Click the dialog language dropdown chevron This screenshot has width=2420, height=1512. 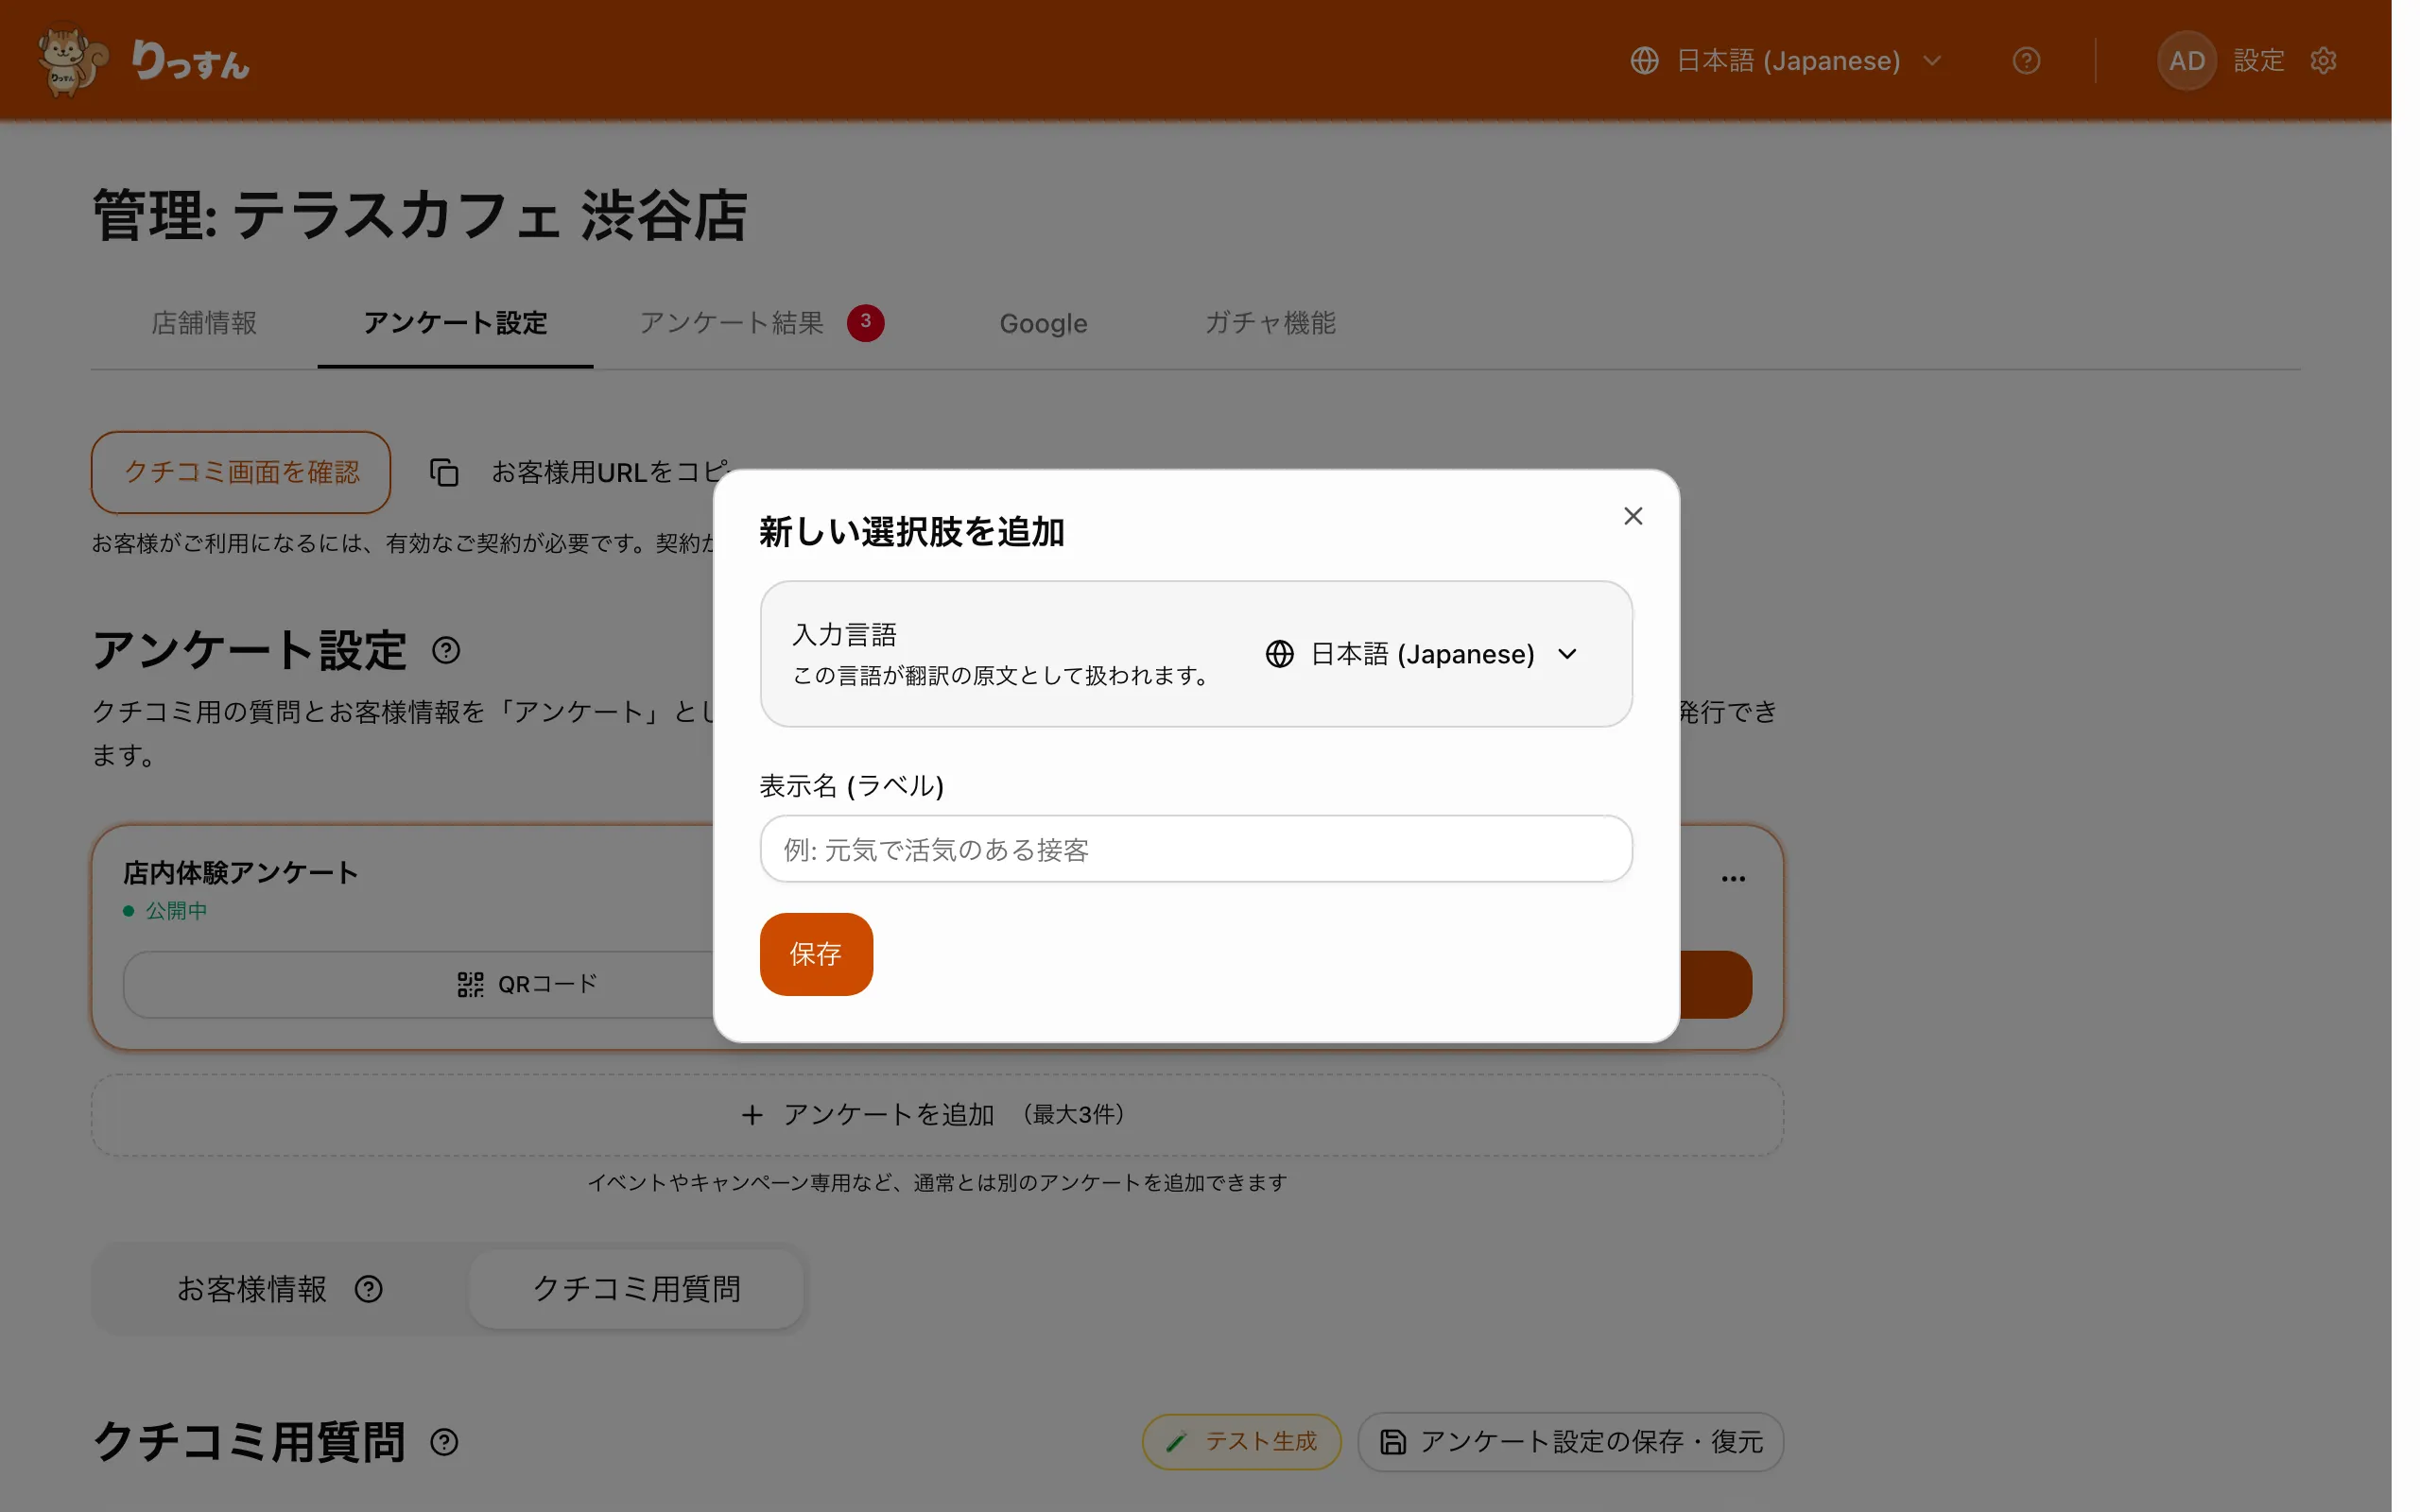point(1567,654)
